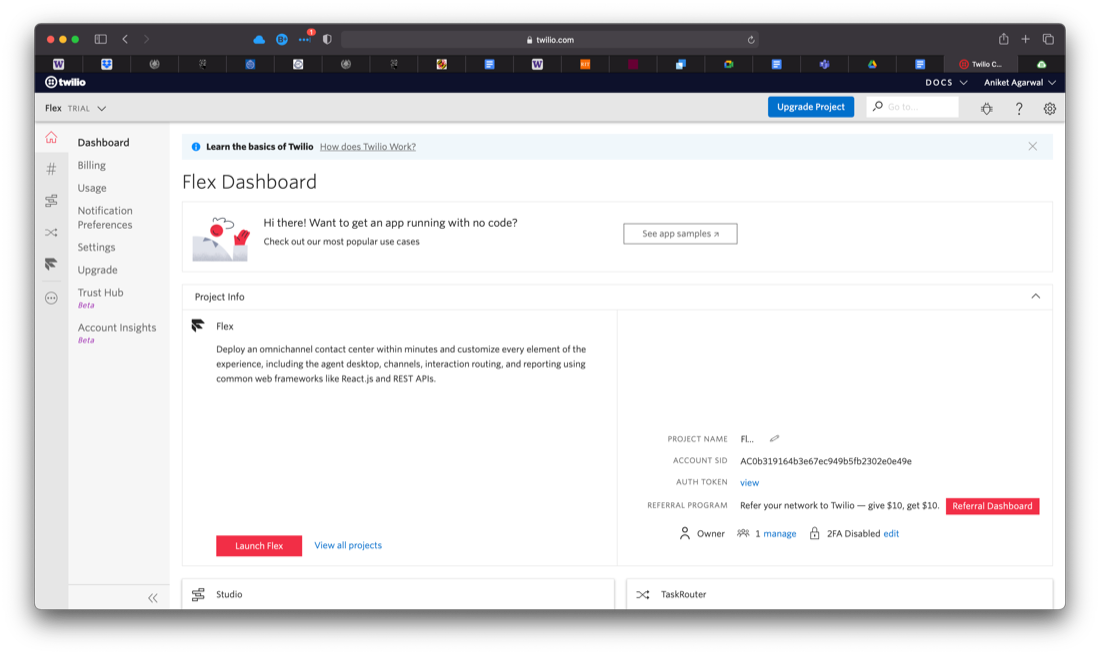
Task: Click the privacy shield icon in toolbar
Action: (327, 40)
